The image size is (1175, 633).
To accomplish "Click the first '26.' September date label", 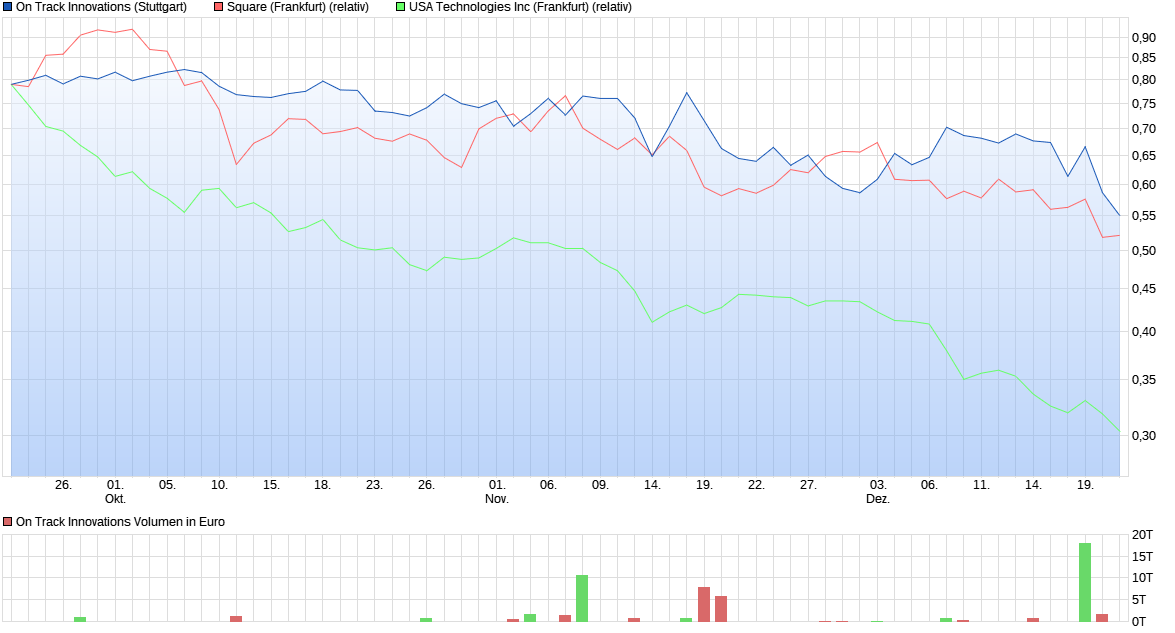I will (63, 485).
